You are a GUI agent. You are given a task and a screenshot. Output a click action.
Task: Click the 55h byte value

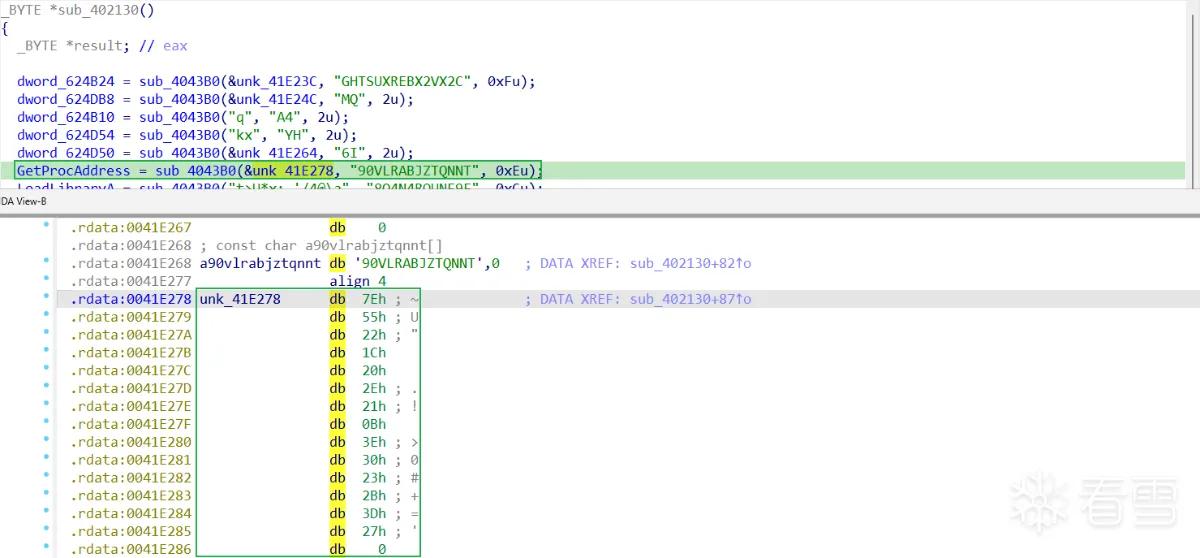tap(376, 317)
